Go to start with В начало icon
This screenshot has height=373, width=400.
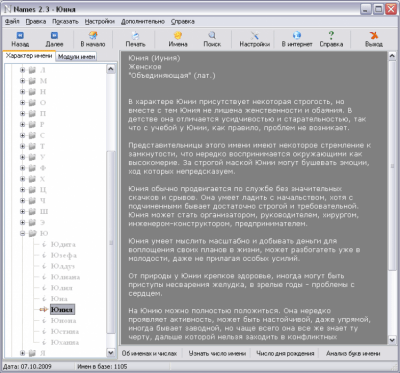click(x=93, y=35)
